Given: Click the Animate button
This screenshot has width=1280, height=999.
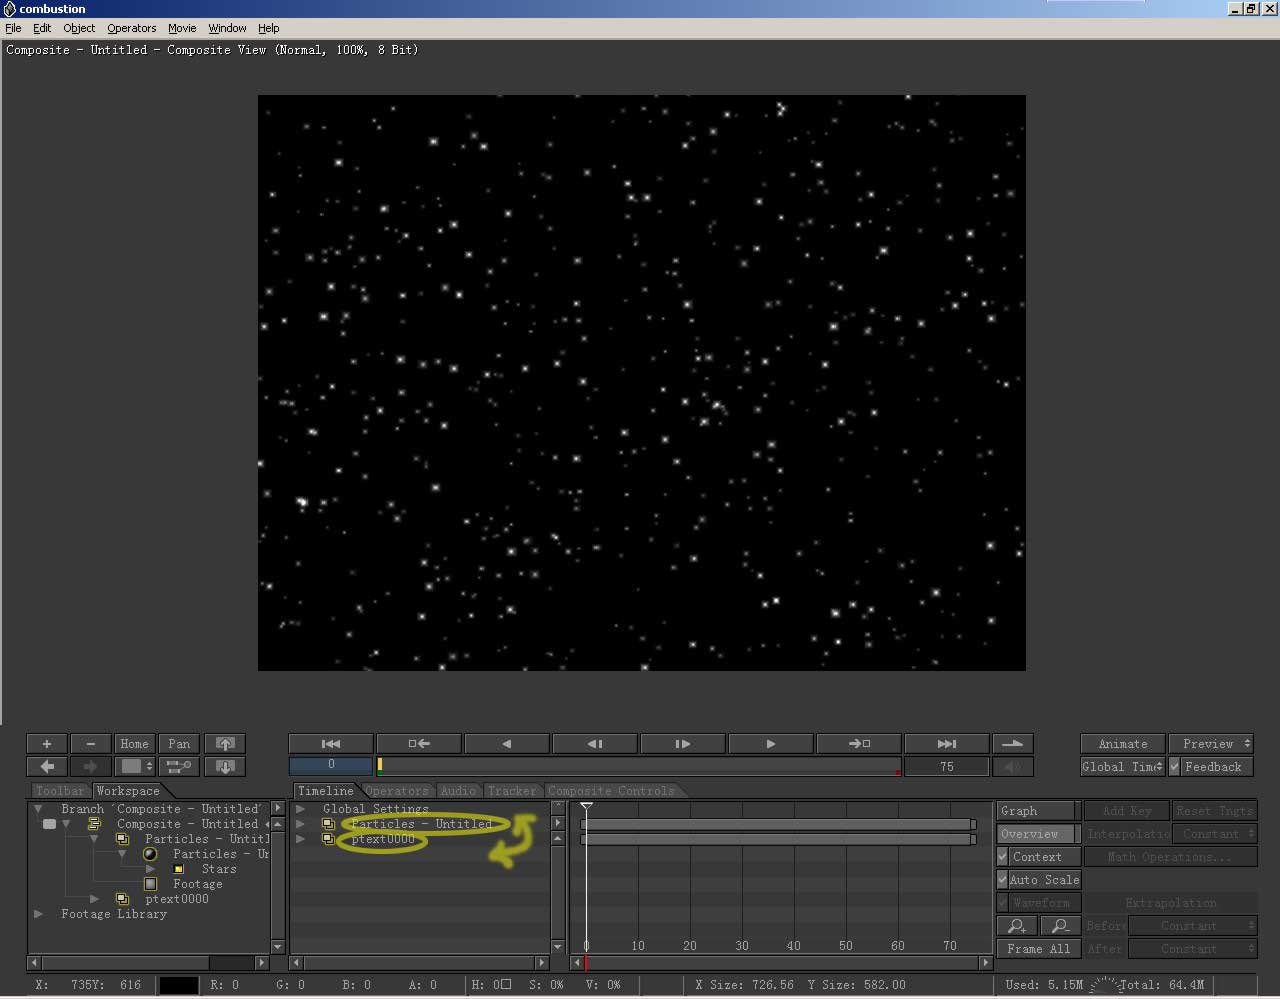Looking at the screenshot, I should click(1122, 744).
